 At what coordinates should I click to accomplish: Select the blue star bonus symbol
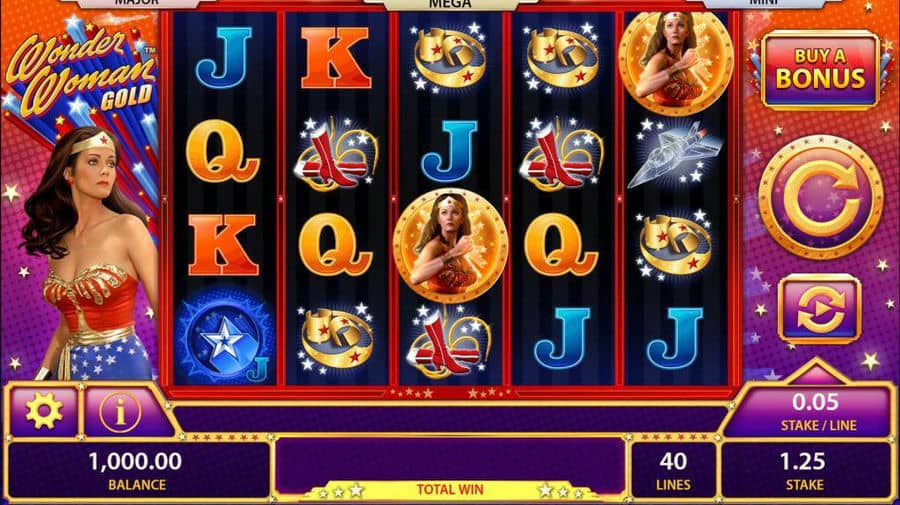[223, 337]
